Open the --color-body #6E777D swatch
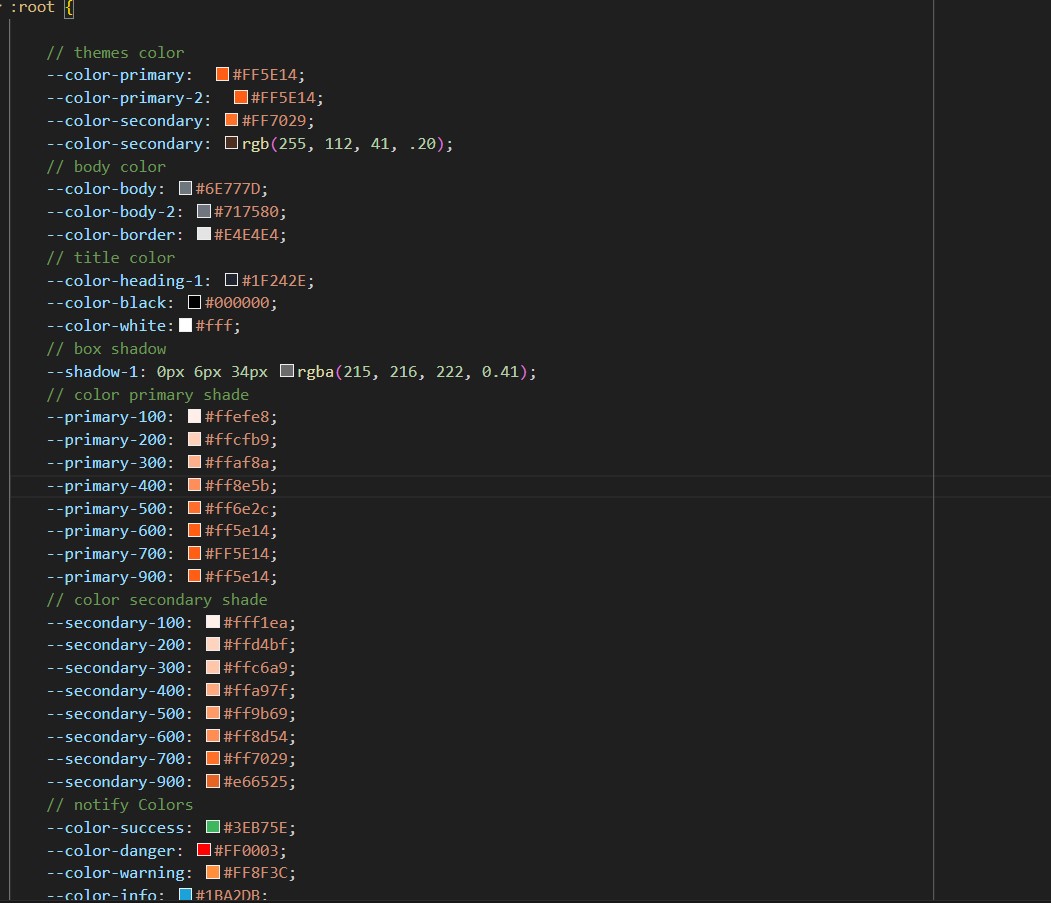The width and height of the screenshot is (1051, 903). (186, 189)
